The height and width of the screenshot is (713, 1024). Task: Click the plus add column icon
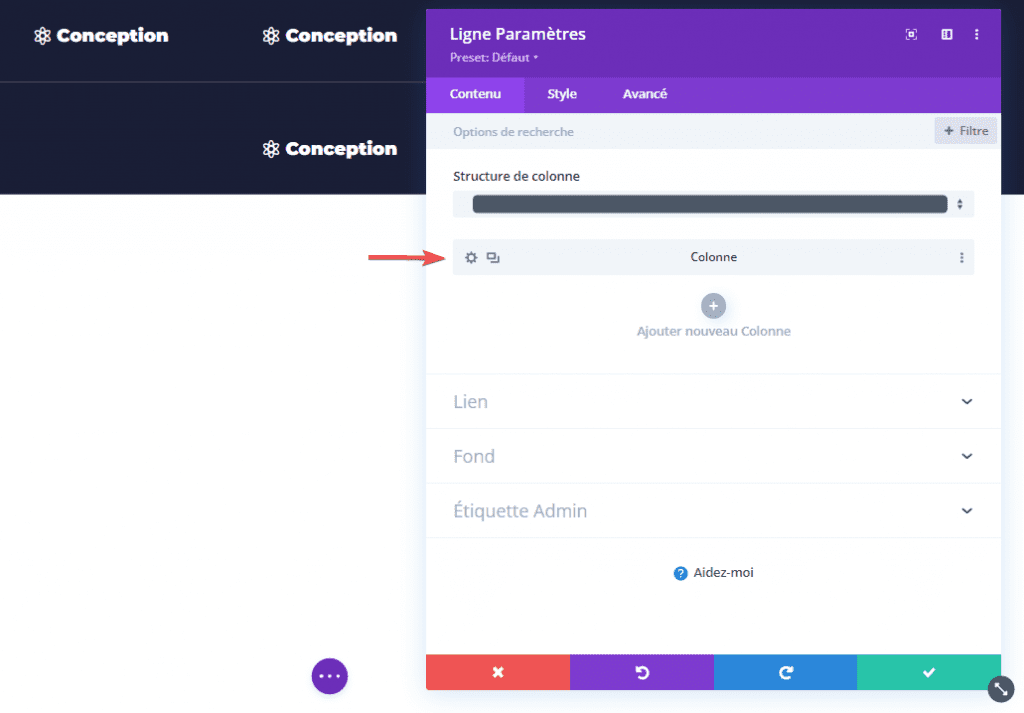click(713, 306)
